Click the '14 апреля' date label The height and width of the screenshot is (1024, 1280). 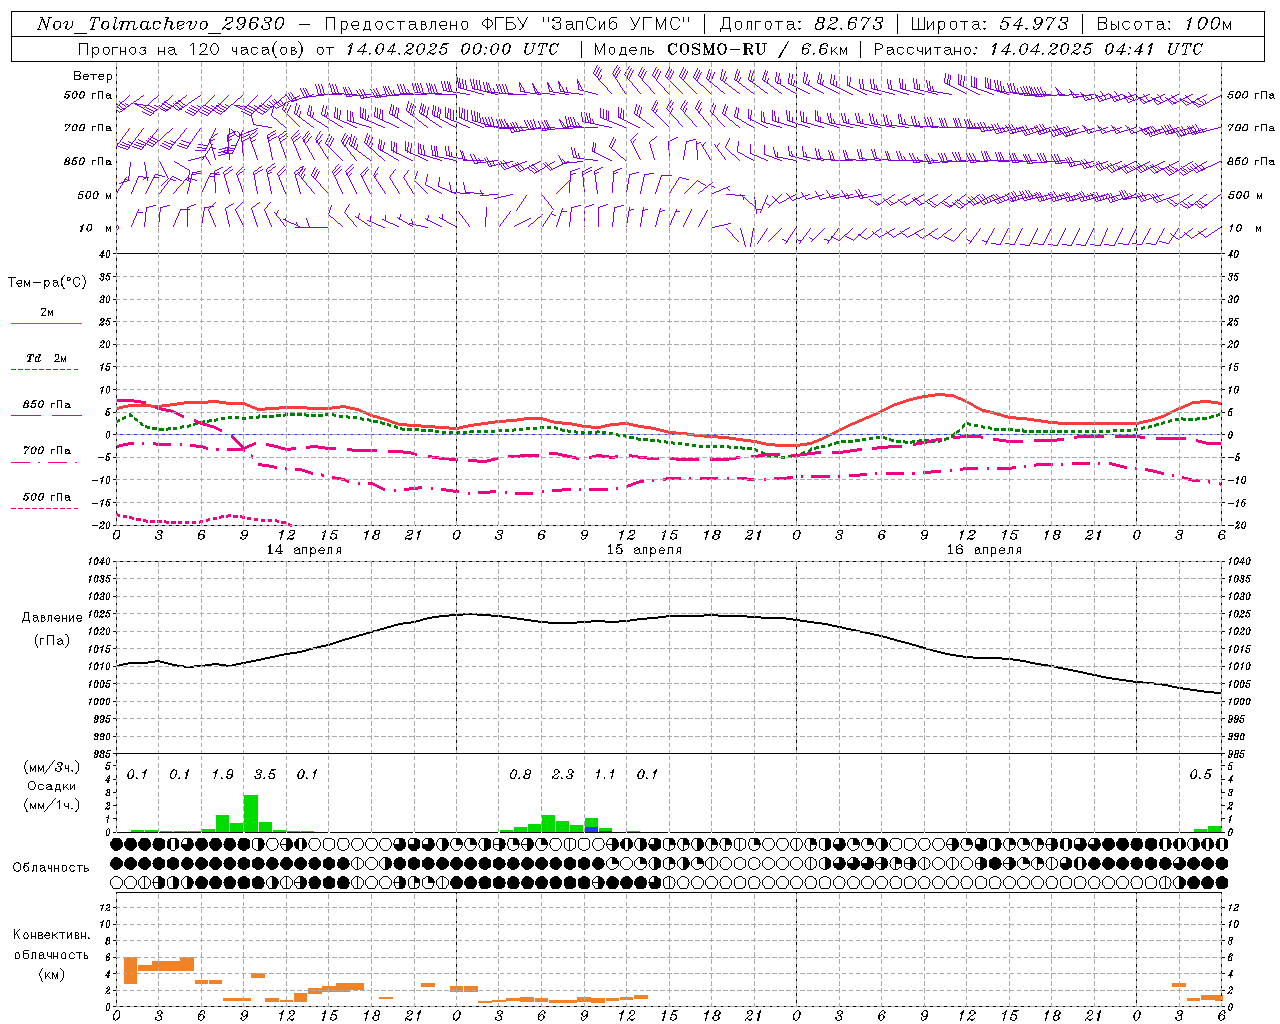pos(304,550)
